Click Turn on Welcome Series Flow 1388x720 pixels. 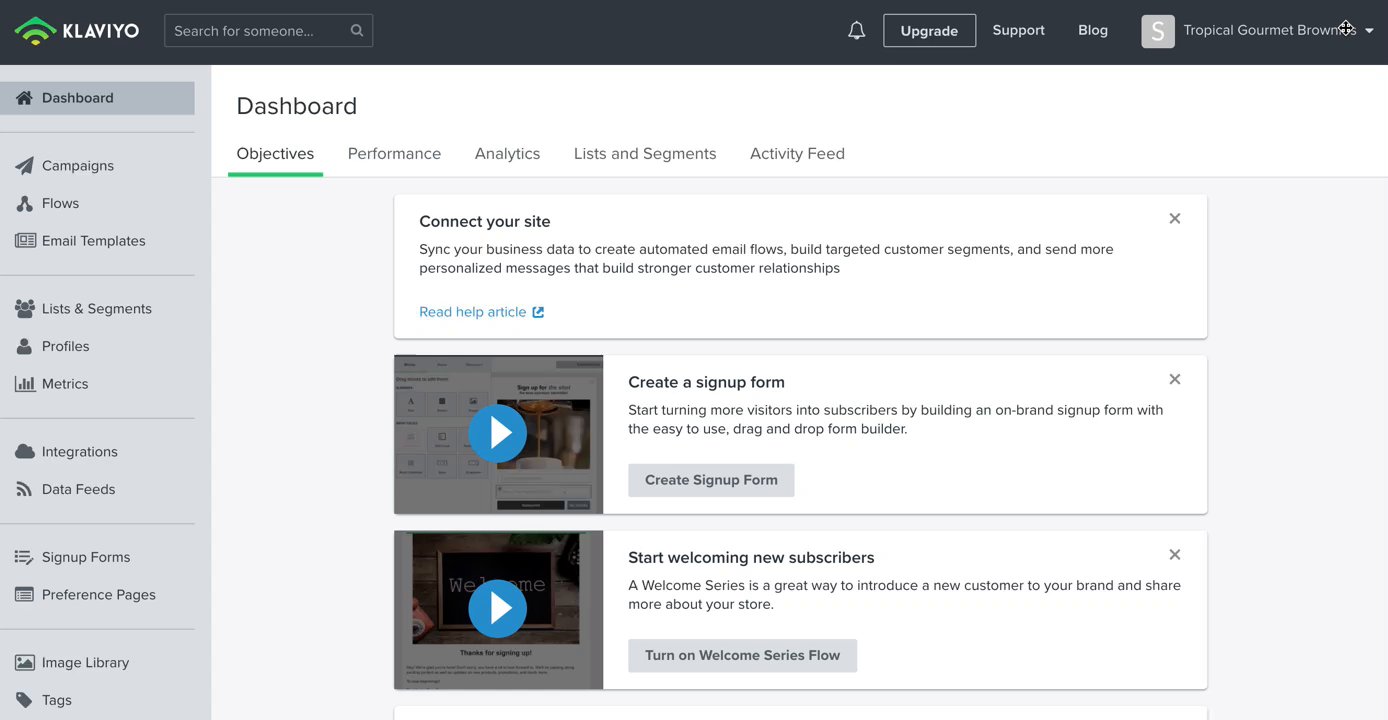[x=742, y=656]
